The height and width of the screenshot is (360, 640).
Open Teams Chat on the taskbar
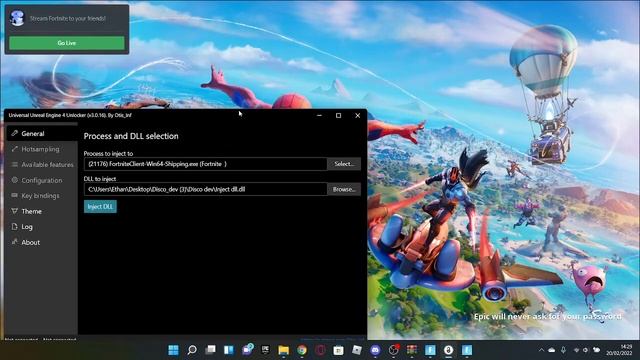[x=247, y=349]
